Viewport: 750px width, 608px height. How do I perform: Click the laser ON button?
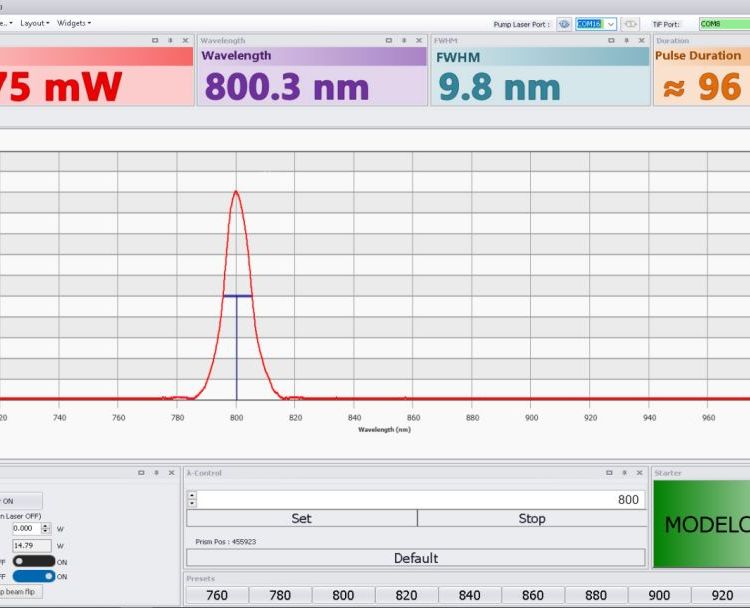pyautogui.click(x=20, y=501)
